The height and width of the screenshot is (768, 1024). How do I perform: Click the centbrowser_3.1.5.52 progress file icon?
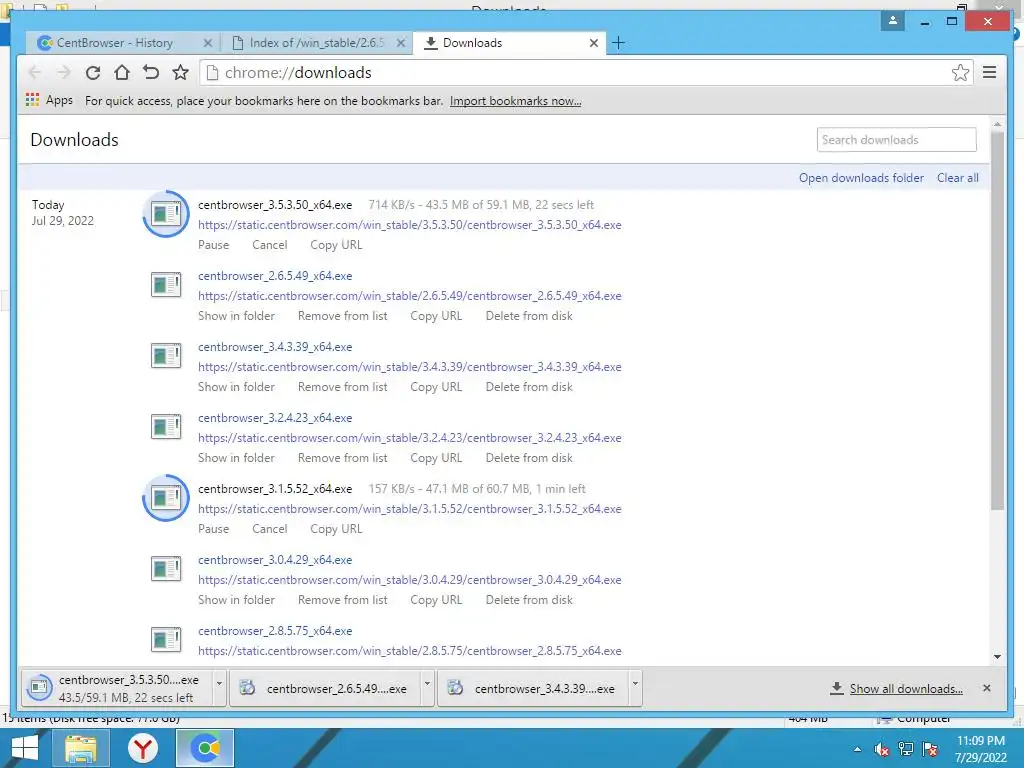click(x=166, y=498)
